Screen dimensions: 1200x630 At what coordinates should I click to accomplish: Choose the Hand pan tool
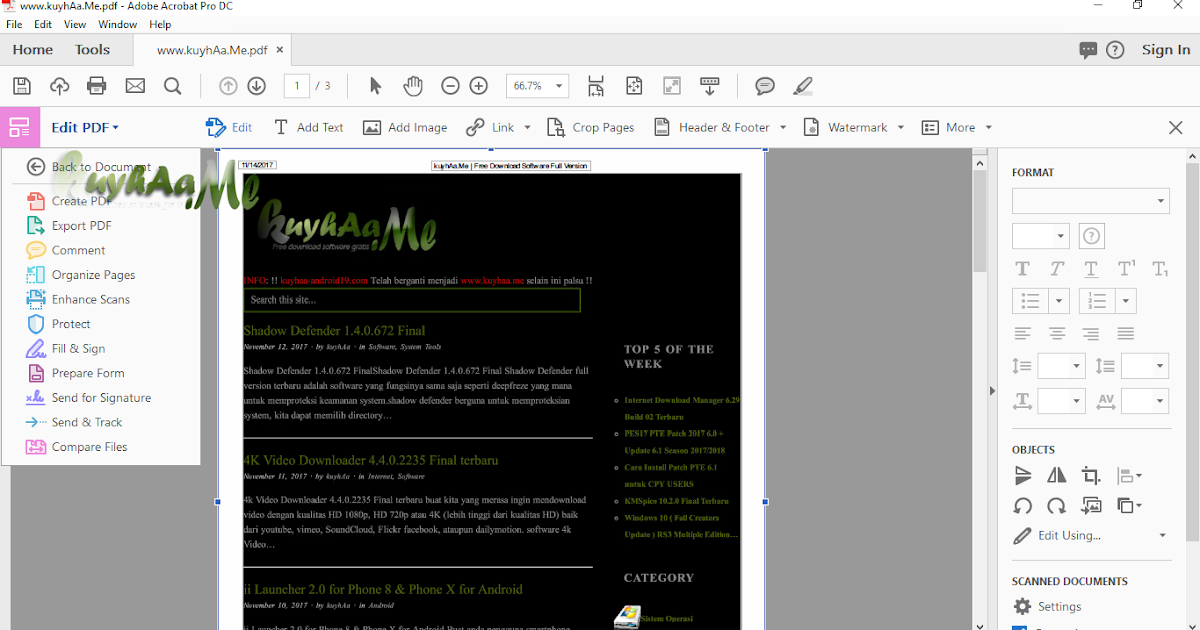413,86
